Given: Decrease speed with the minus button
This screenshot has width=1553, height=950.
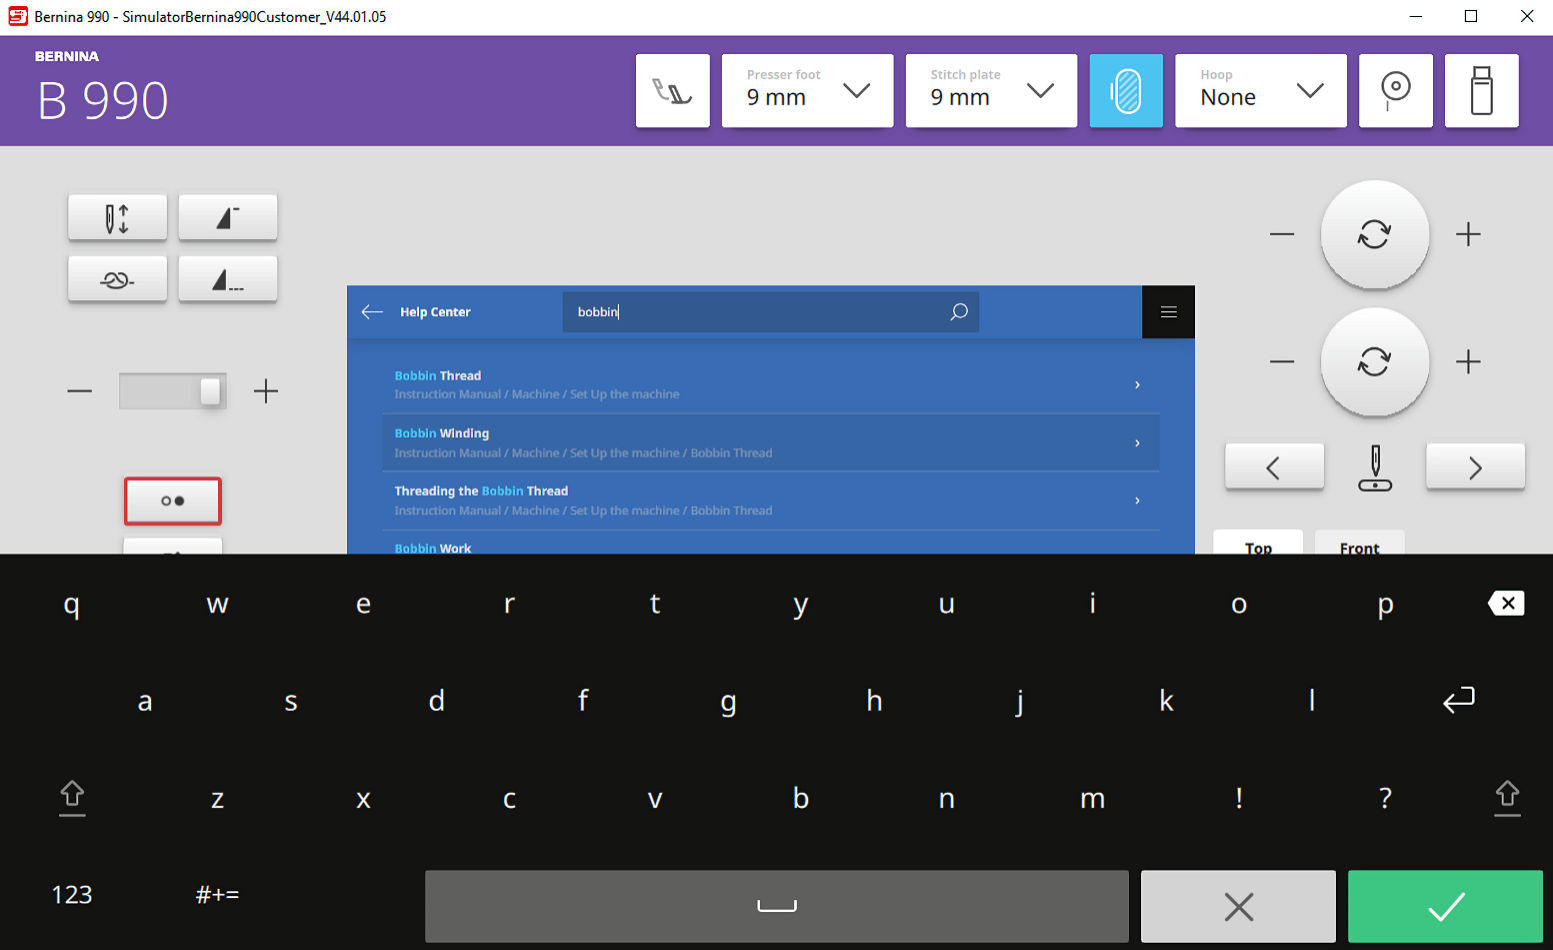Looking at the screenshot, I should (x=80, y=391).
